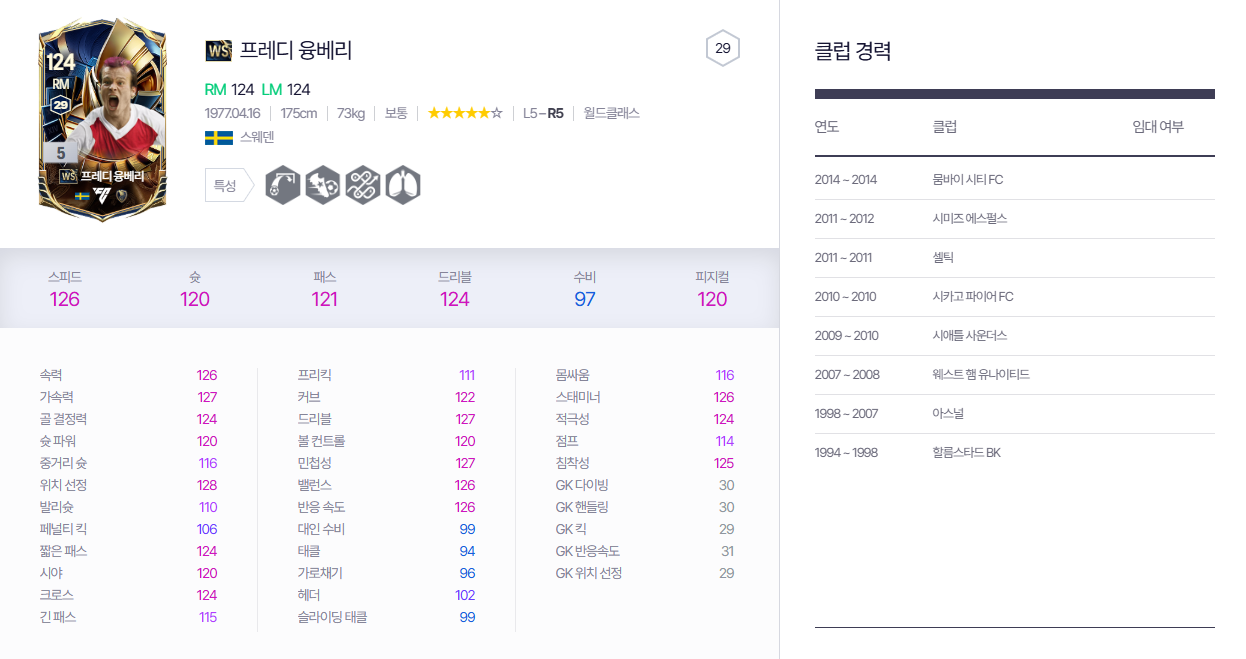
Task: Click the 태클 value 94
Action: pos(467,551)
